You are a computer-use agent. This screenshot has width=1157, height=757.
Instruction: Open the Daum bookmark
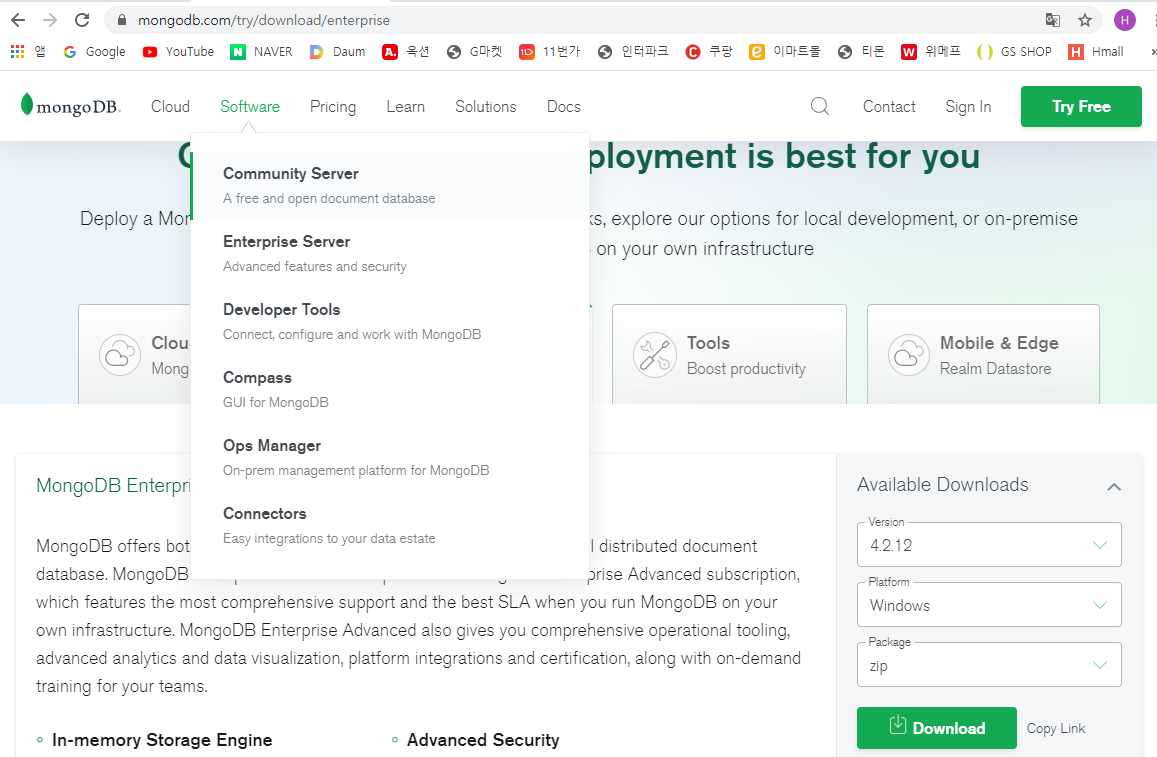click(337, 52)
